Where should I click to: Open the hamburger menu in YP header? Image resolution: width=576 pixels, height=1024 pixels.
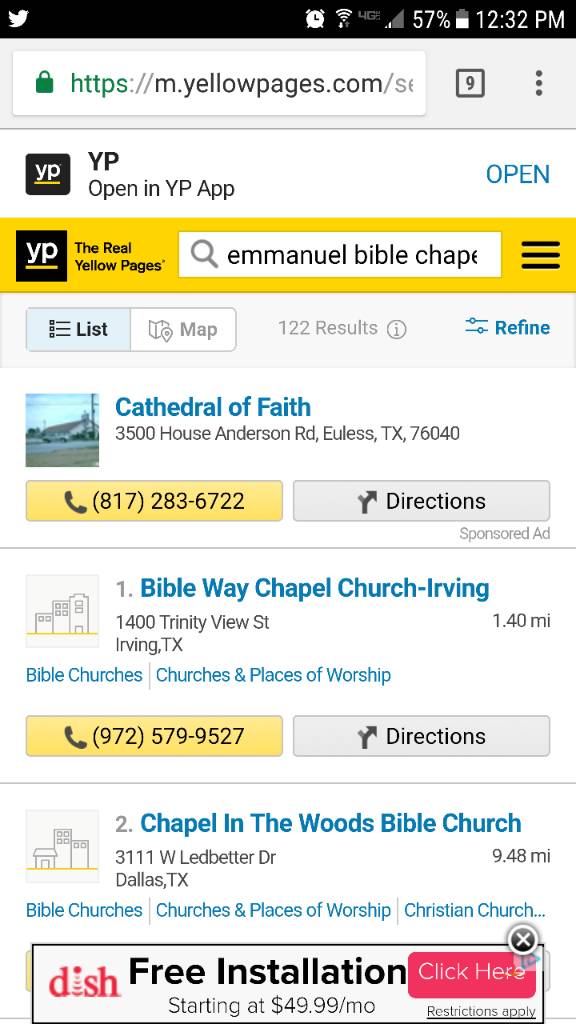(540, 255)
